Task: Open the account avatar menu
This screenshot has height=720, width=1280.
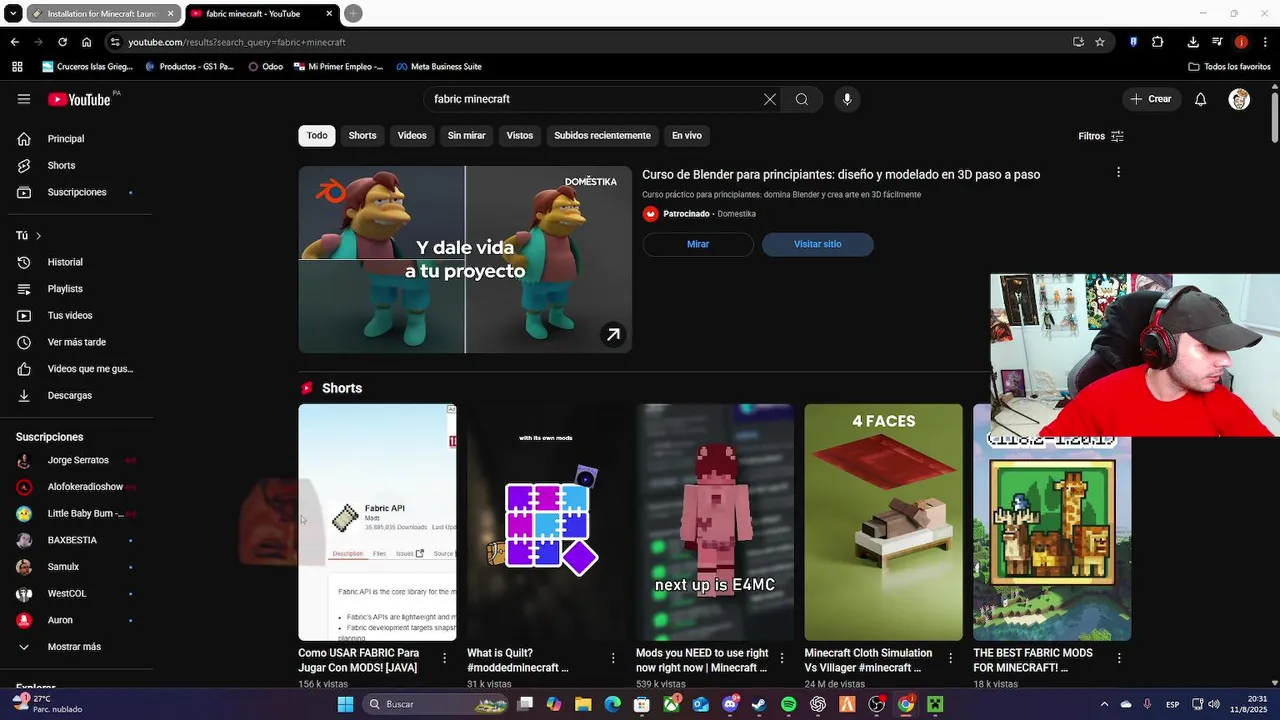Action: (x=1239, y=99)
